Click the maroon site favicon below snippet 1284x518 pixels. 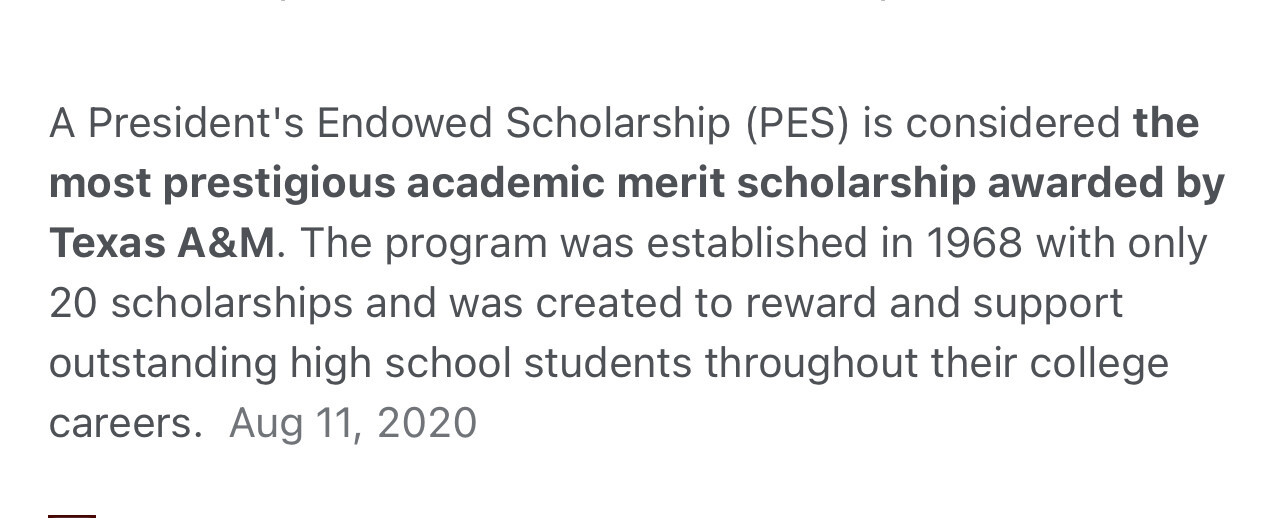(72, 515)
